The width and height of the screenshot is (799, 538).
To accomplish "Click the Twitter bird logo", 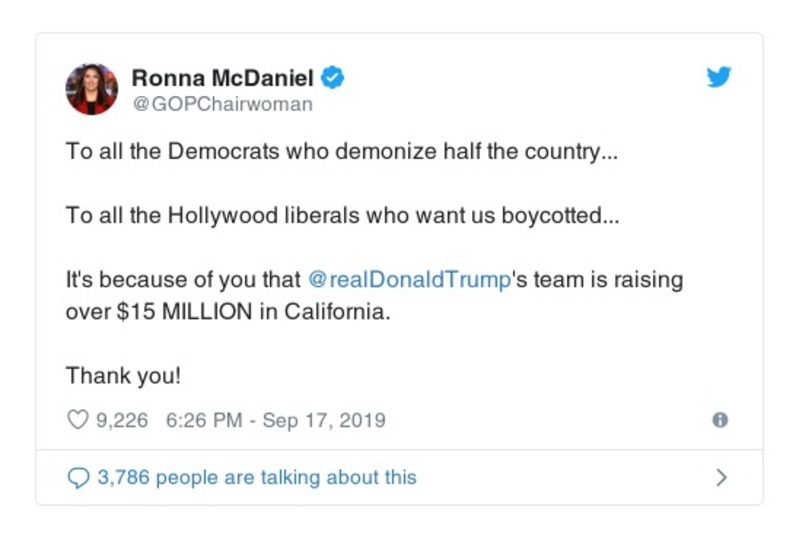I will [719, 77].
